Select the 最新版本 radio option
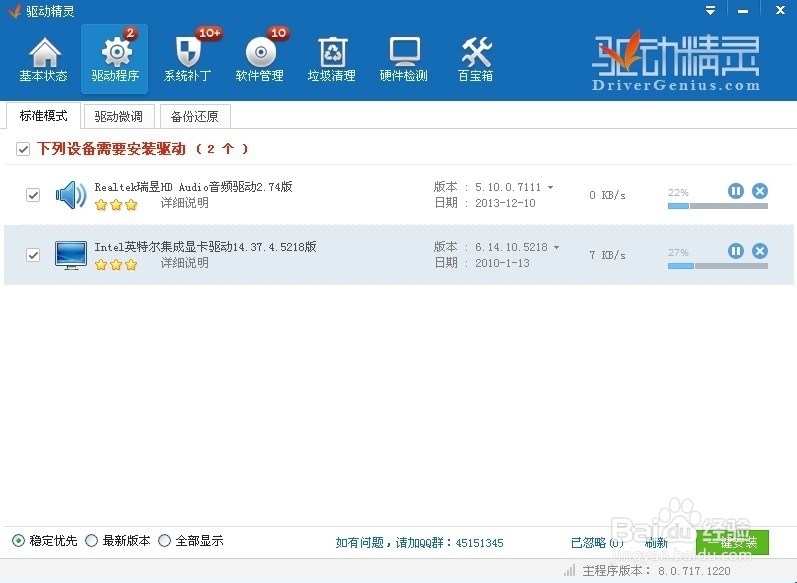 [91, 541]
